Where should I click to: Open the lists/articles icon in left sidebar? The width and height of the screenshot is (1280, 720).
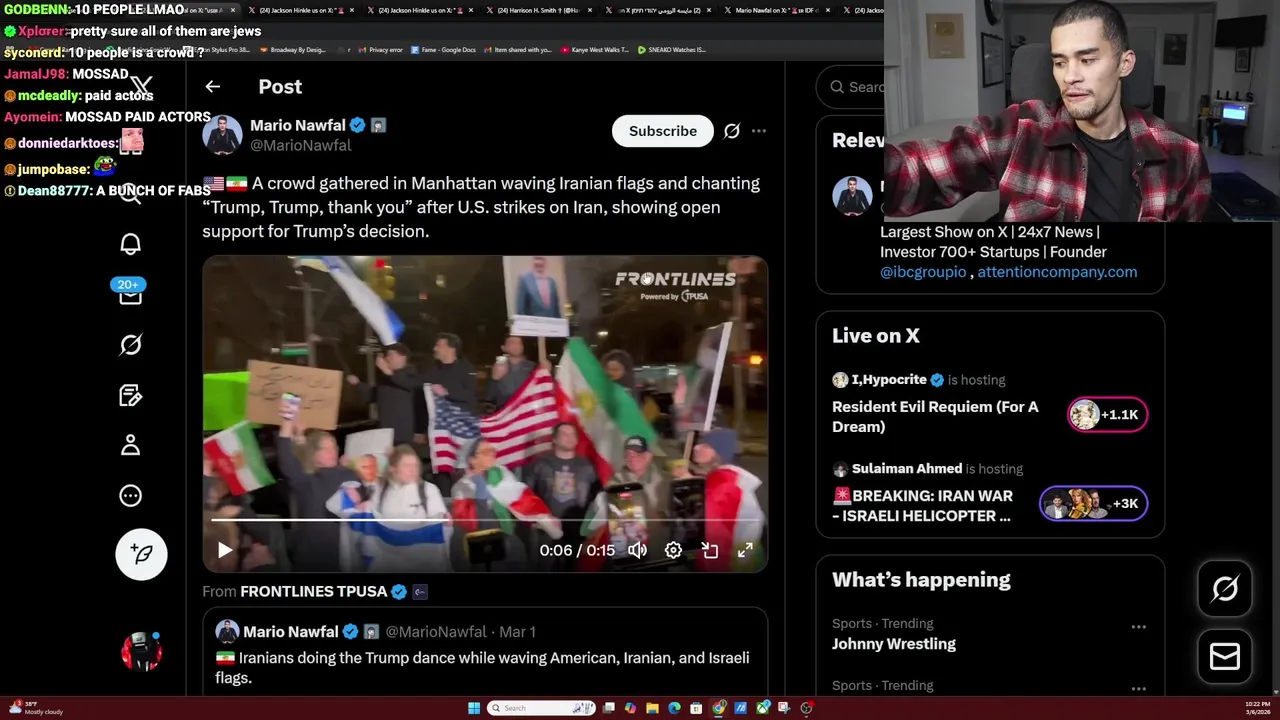coord(131,395)
